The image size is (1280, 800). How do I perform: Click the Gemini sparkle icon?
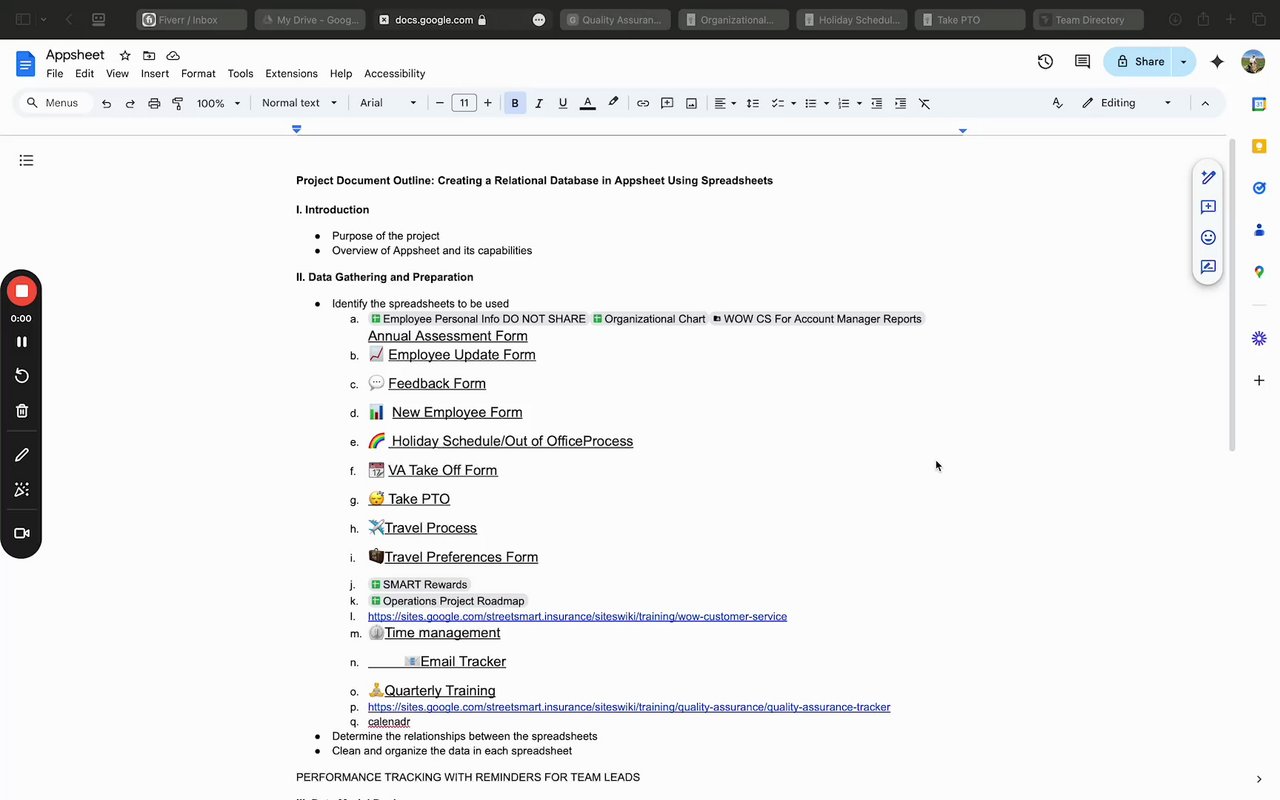1217,61
